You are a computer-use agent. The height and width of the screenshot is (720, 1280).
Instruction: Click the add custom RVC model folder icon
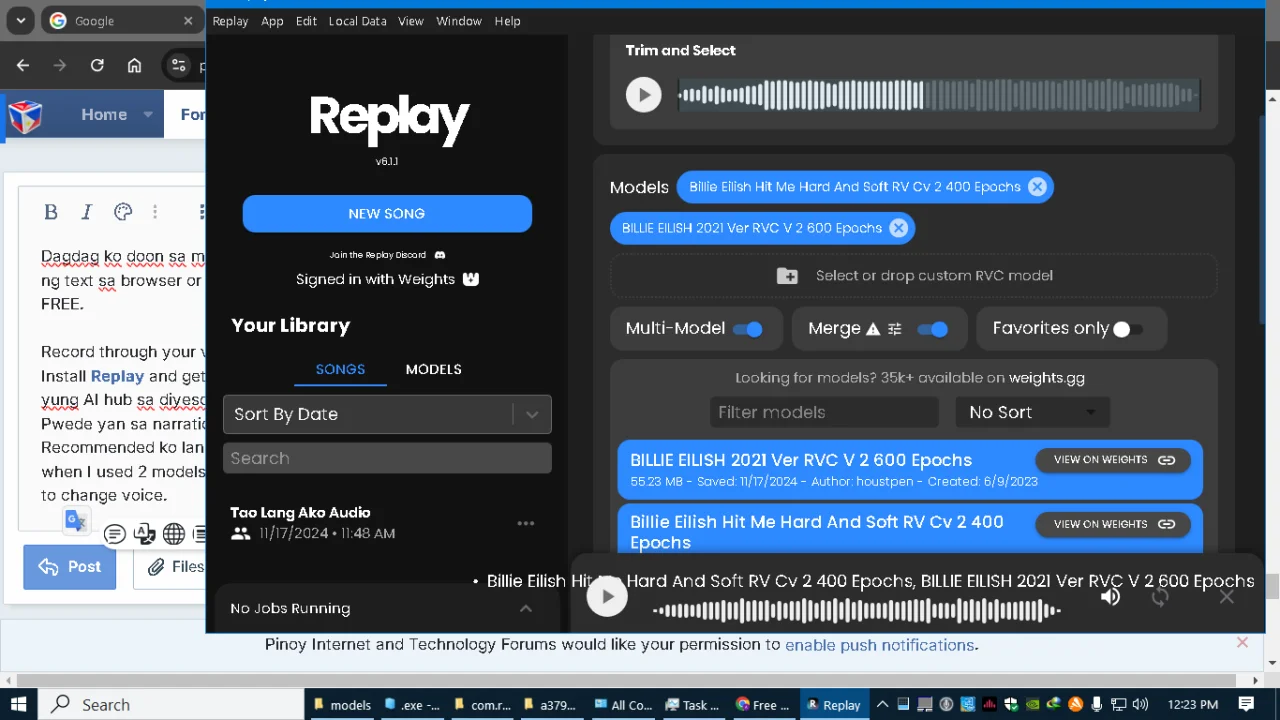point(787,276)
